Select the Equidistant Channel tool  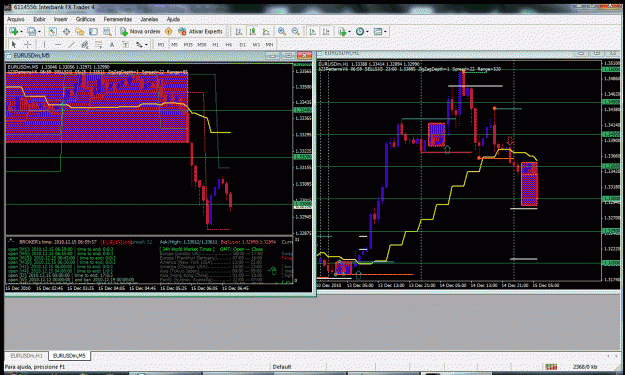tap(85, 45)
